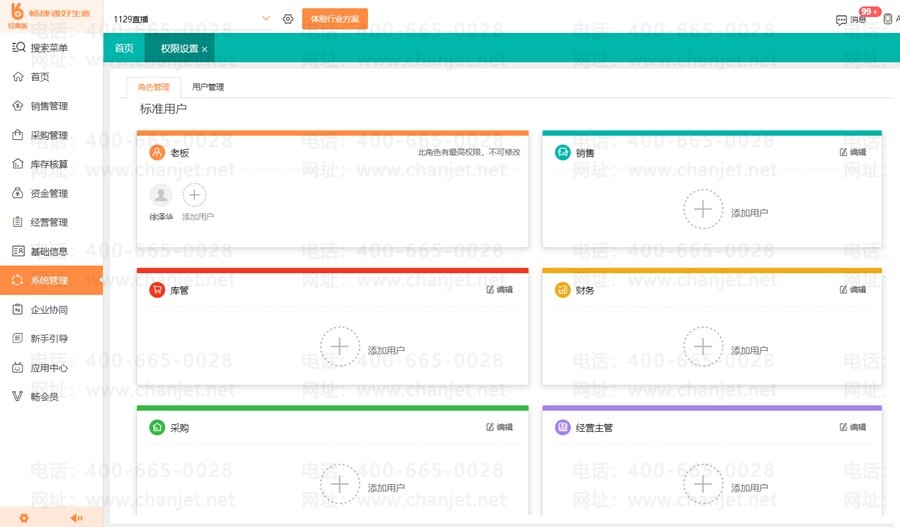Click the 销售 role teal icon

click(x=562, y=153)
